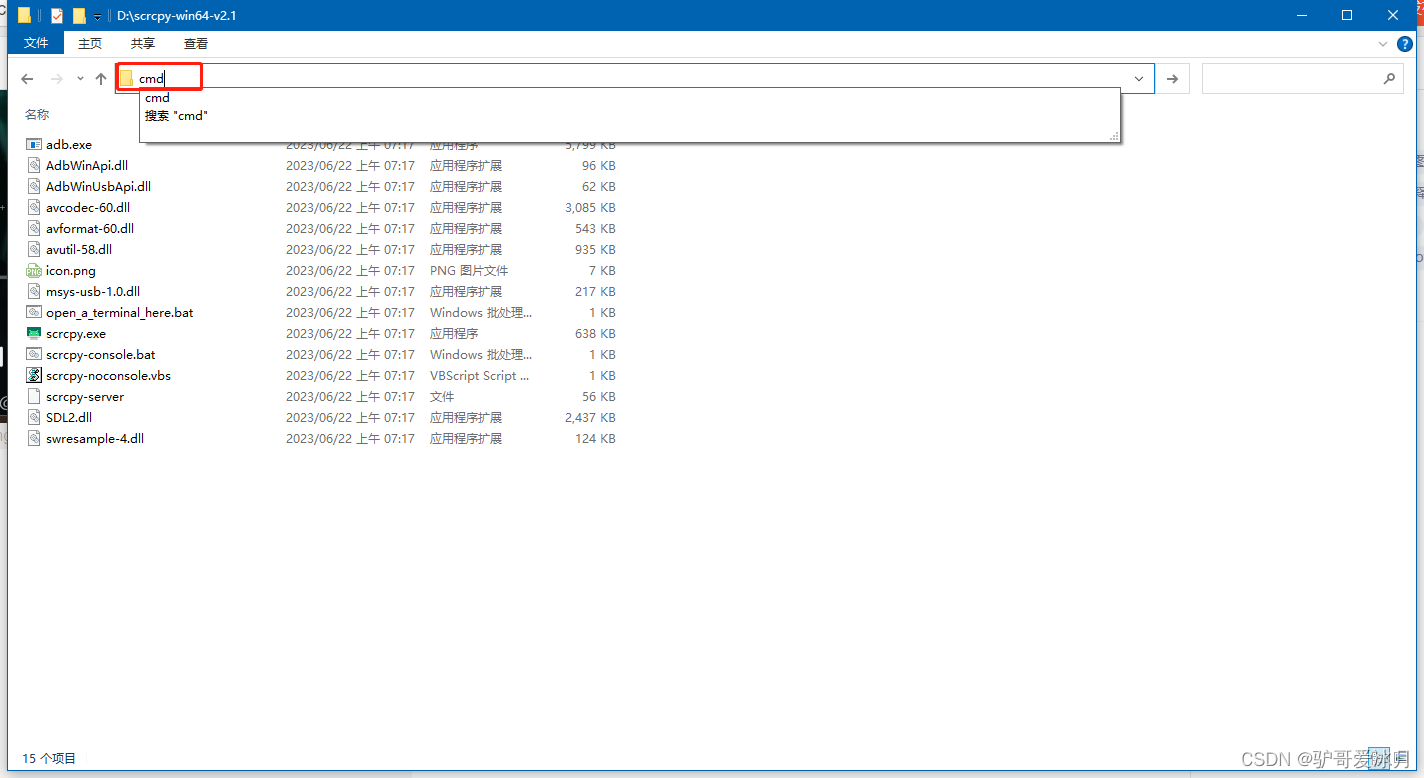Open the 文件 menu tab
Screen dimensions: 1424x778
(36, 43)
